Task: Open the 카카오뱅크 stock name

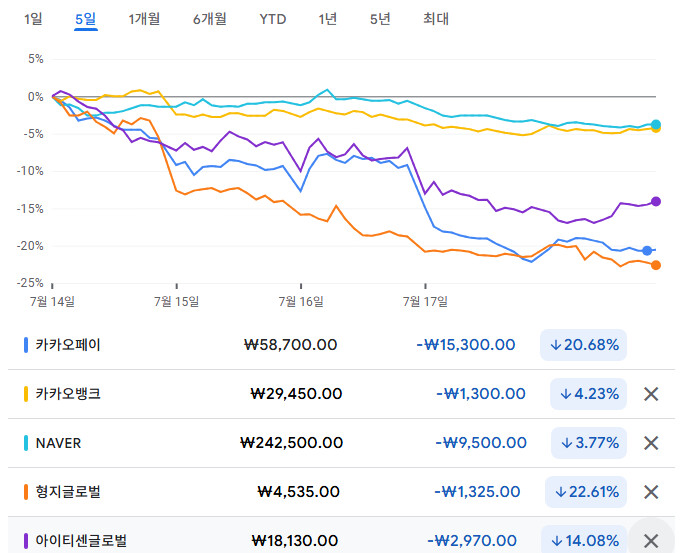Action: (x=68, y=394)
